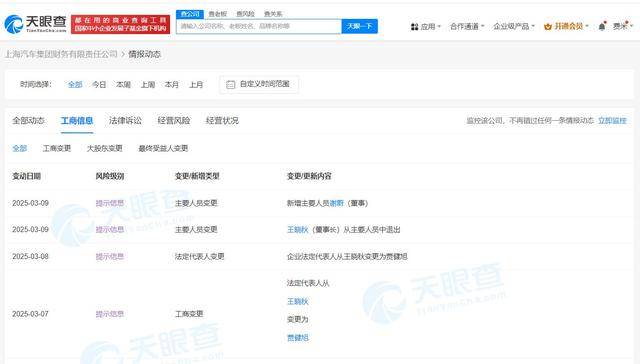
Task: Filter by 大股东变更 sub-category
Action: click(x=104, y=148)
